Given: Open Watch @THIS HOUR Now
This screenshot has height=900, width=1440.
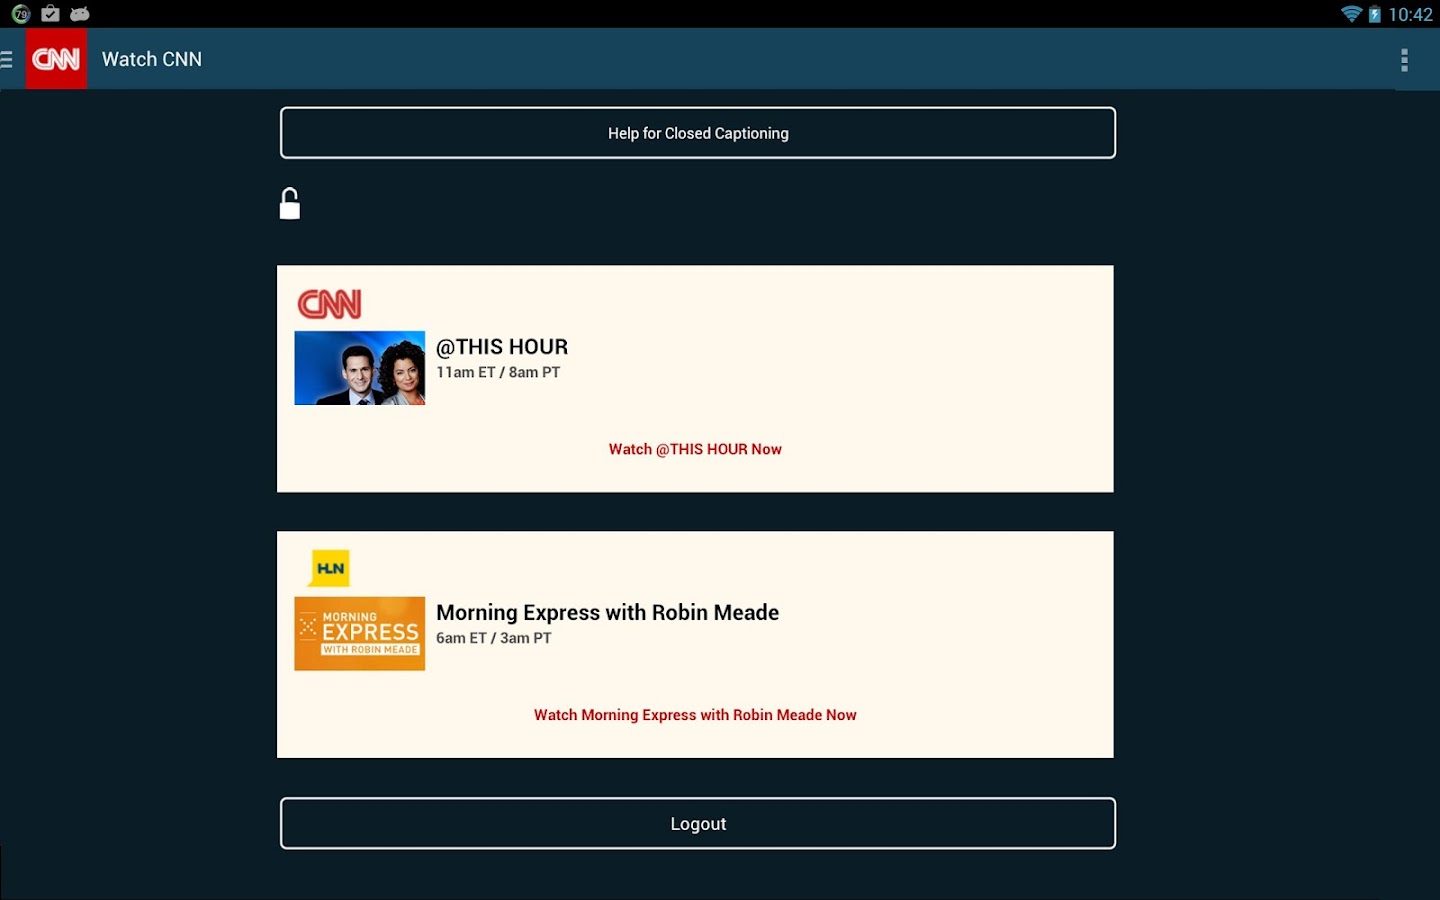Looking at the screenshot, I should click(695, 449).
